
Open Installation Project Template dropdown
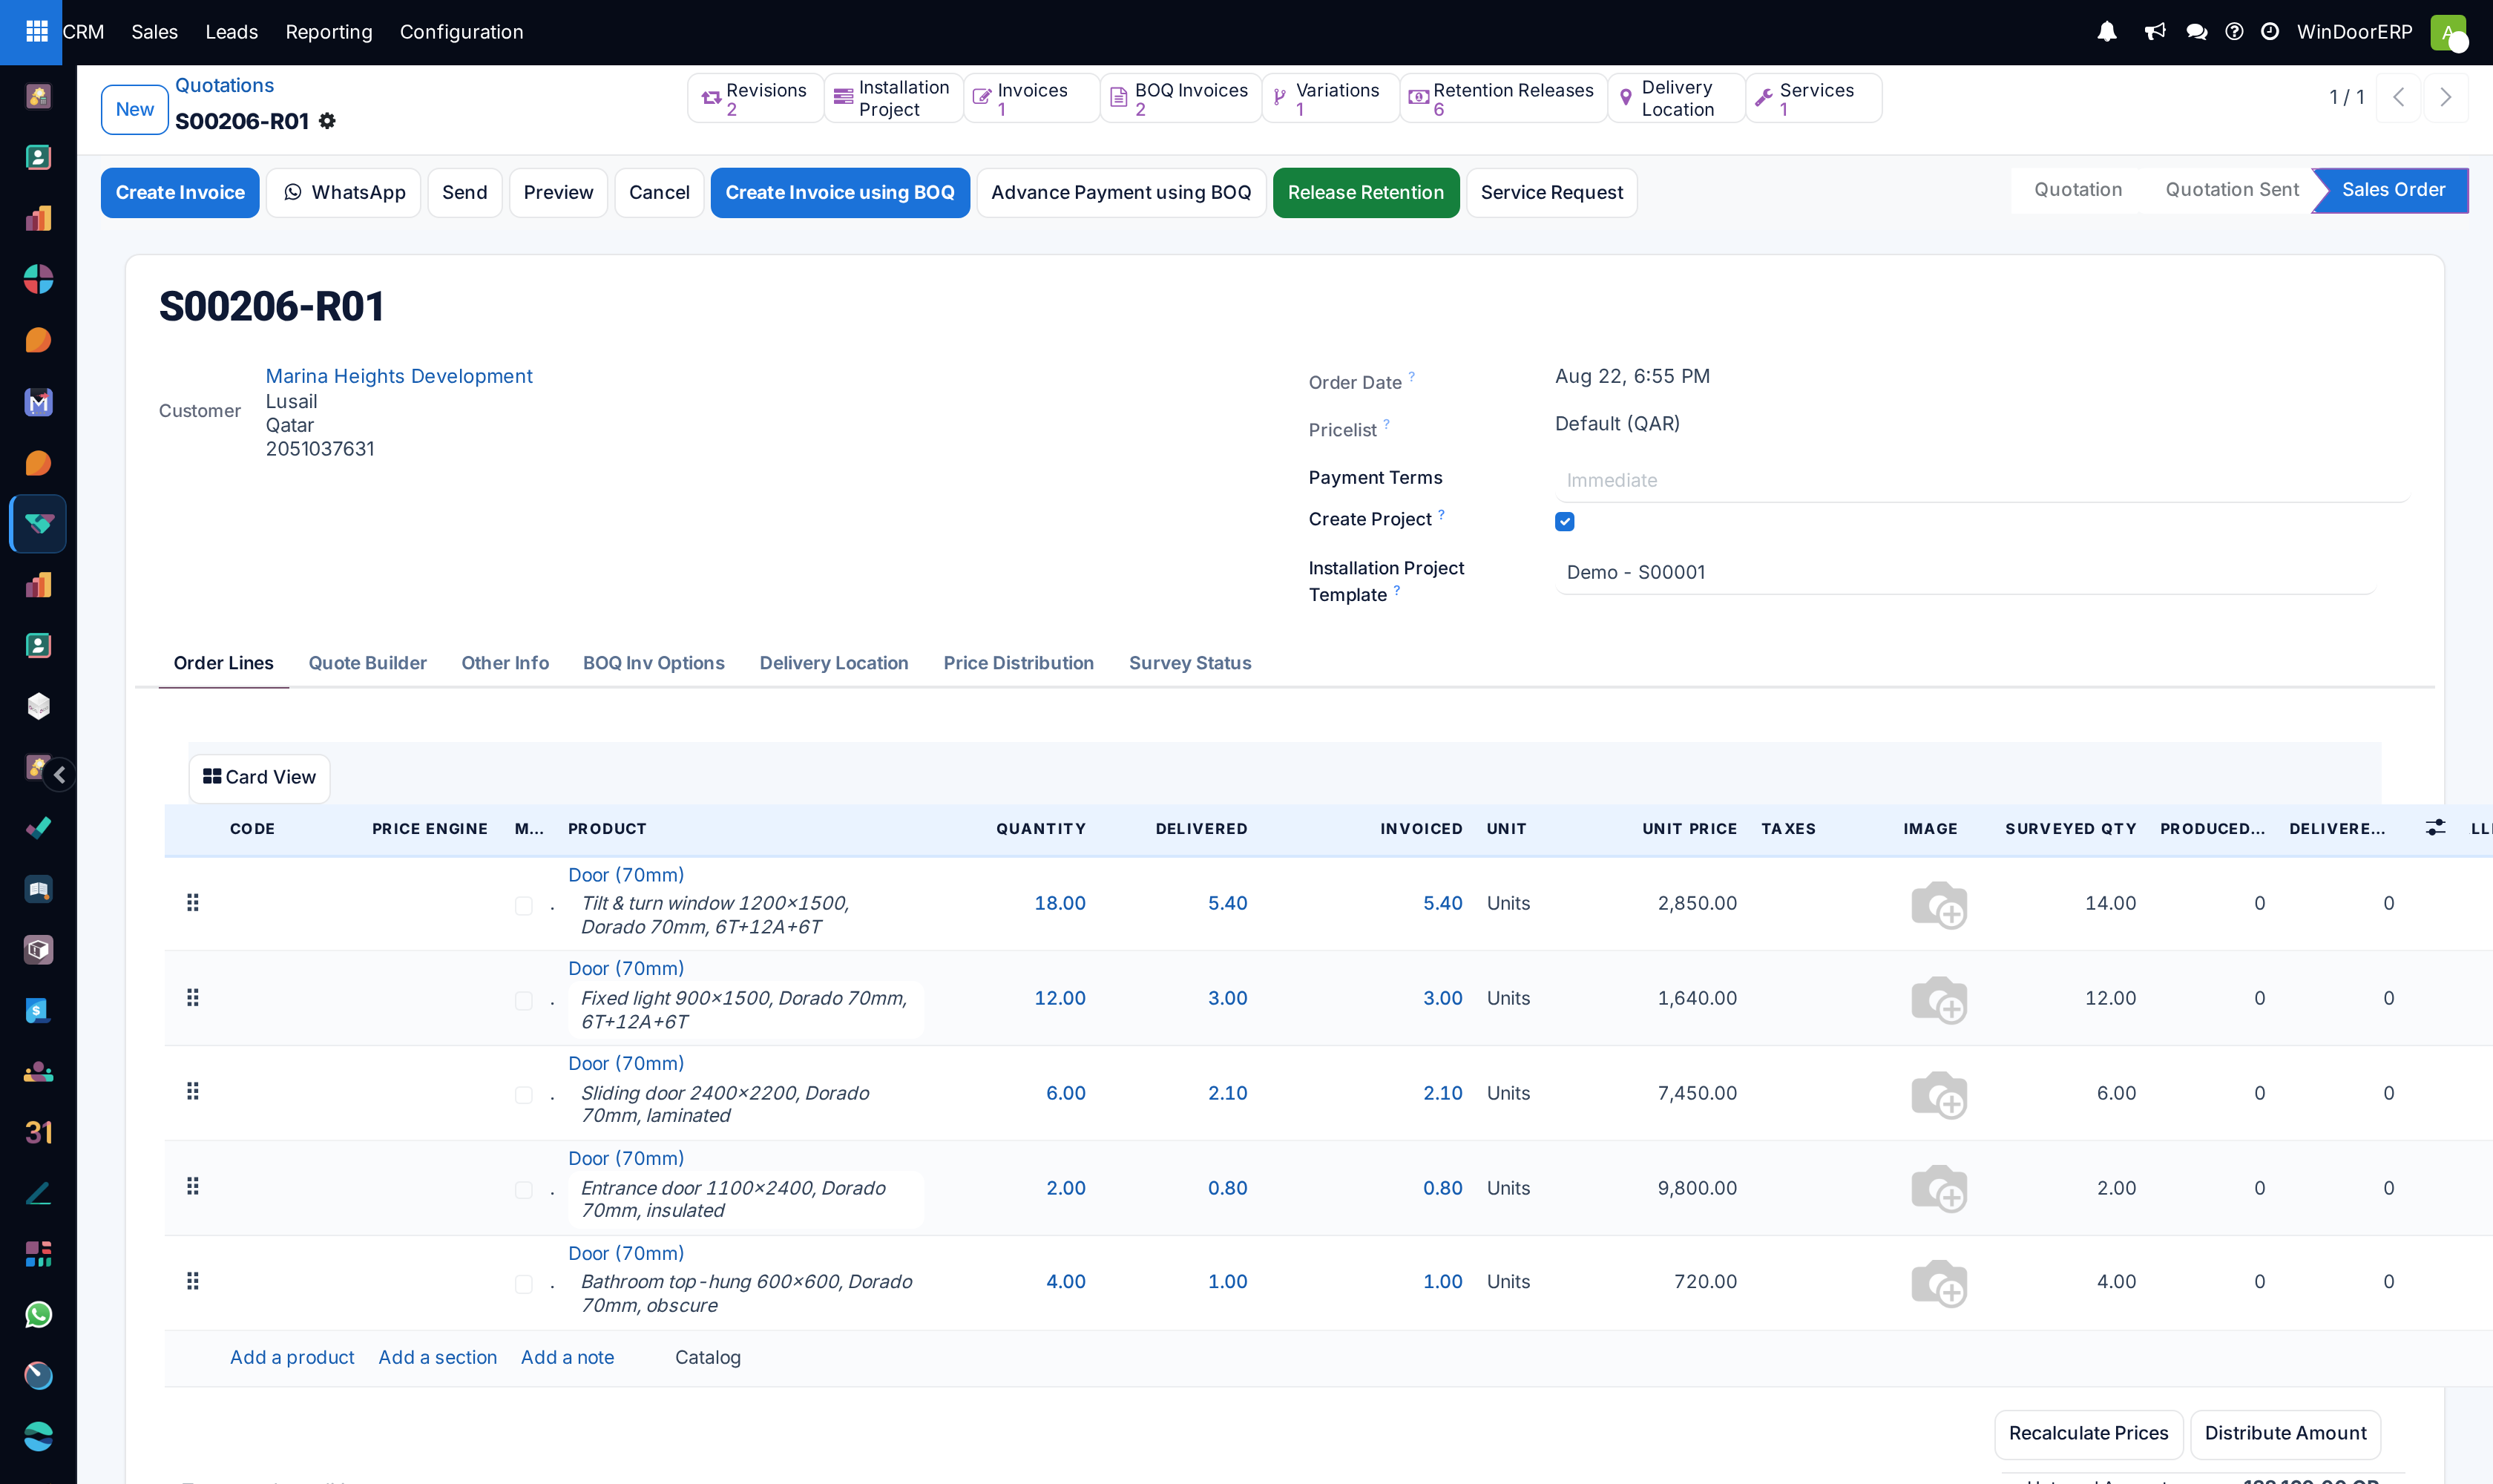(x=1965, y=572)
